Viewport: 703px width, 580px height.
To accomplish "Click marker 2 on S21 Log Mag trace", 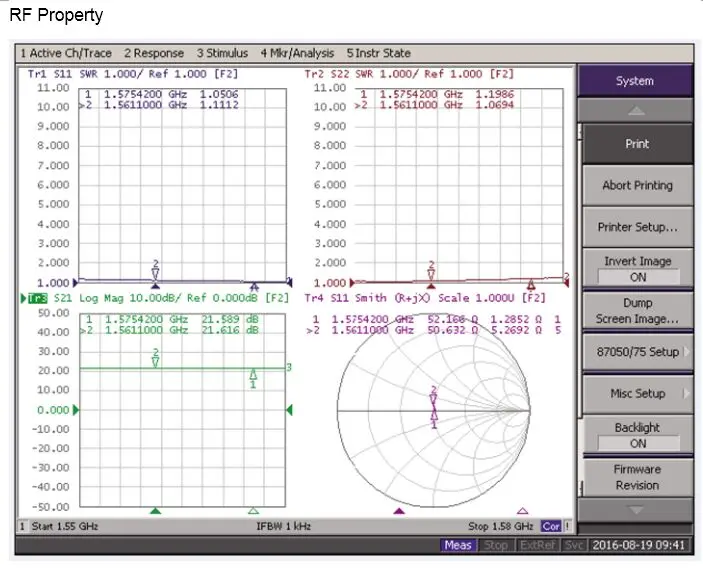I will (156, 362).
